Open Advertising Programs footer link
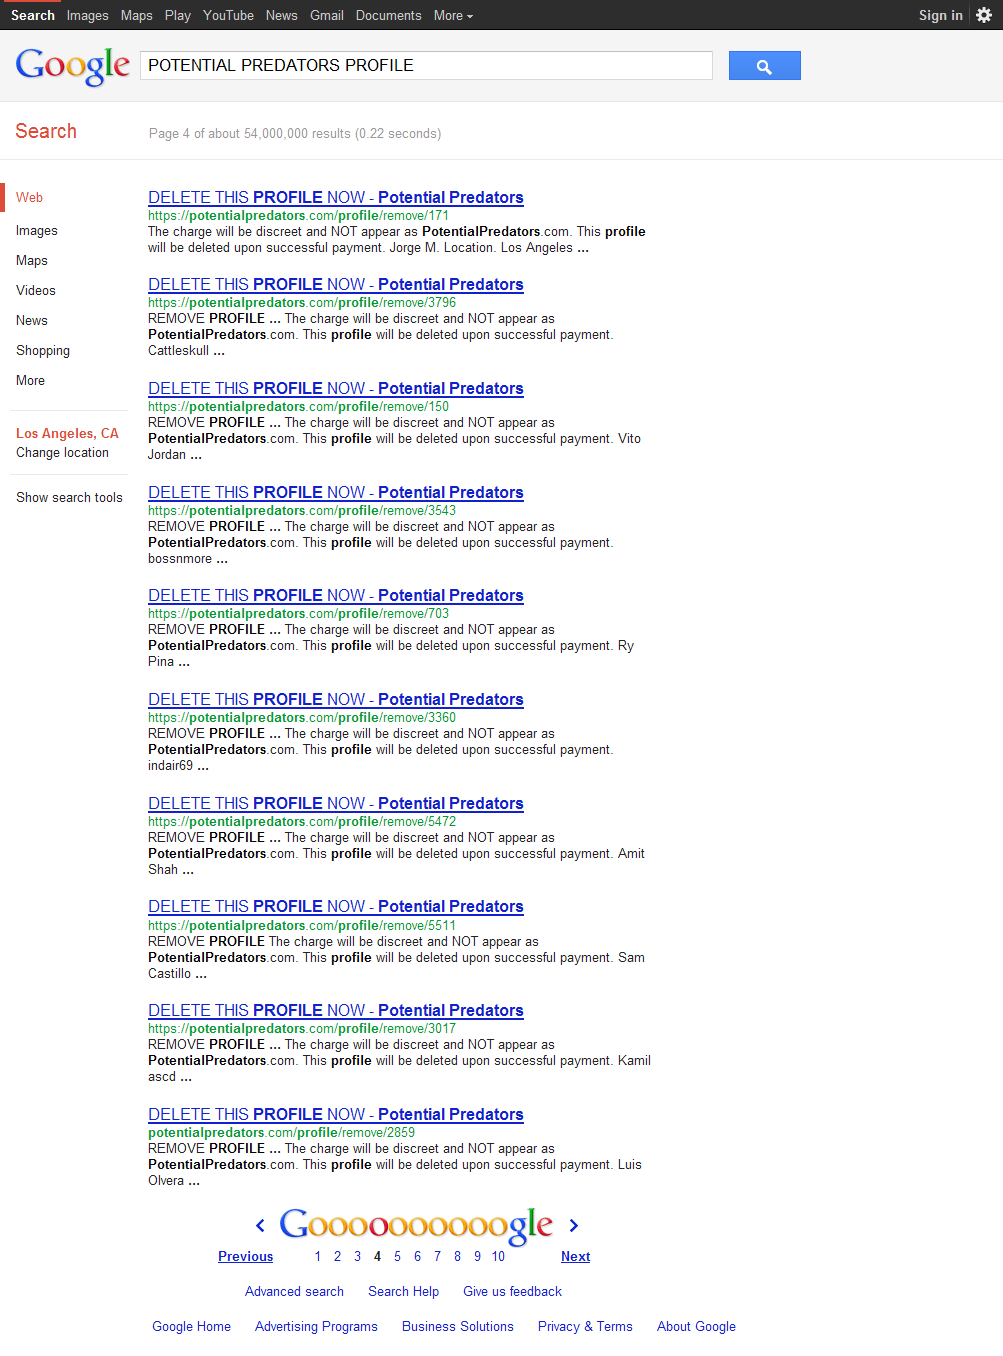 coord(316,1326)
